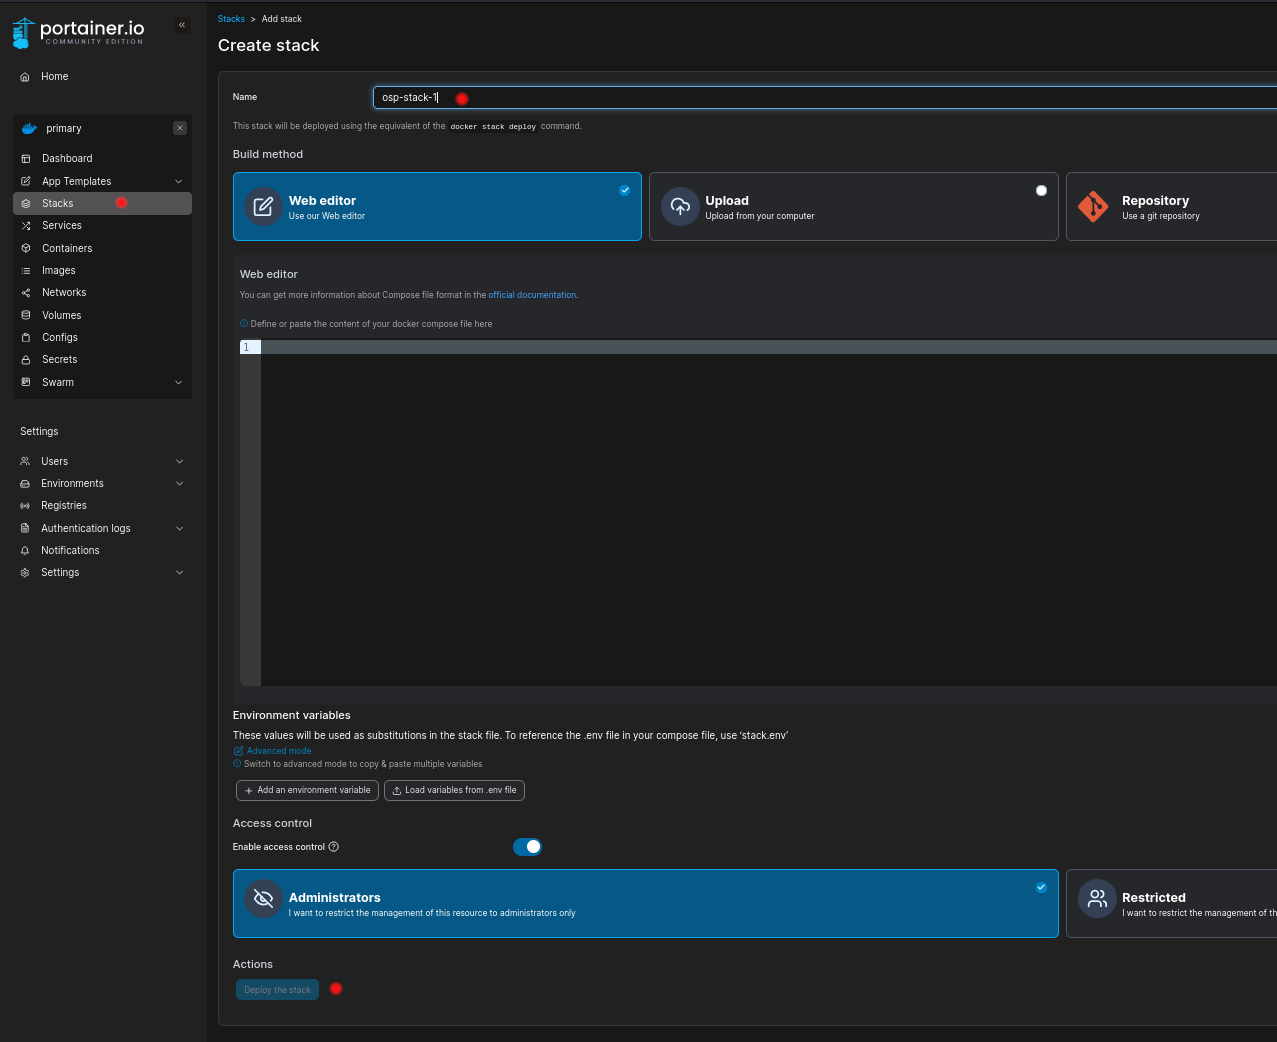Select the Upload build method

(854, 207)
